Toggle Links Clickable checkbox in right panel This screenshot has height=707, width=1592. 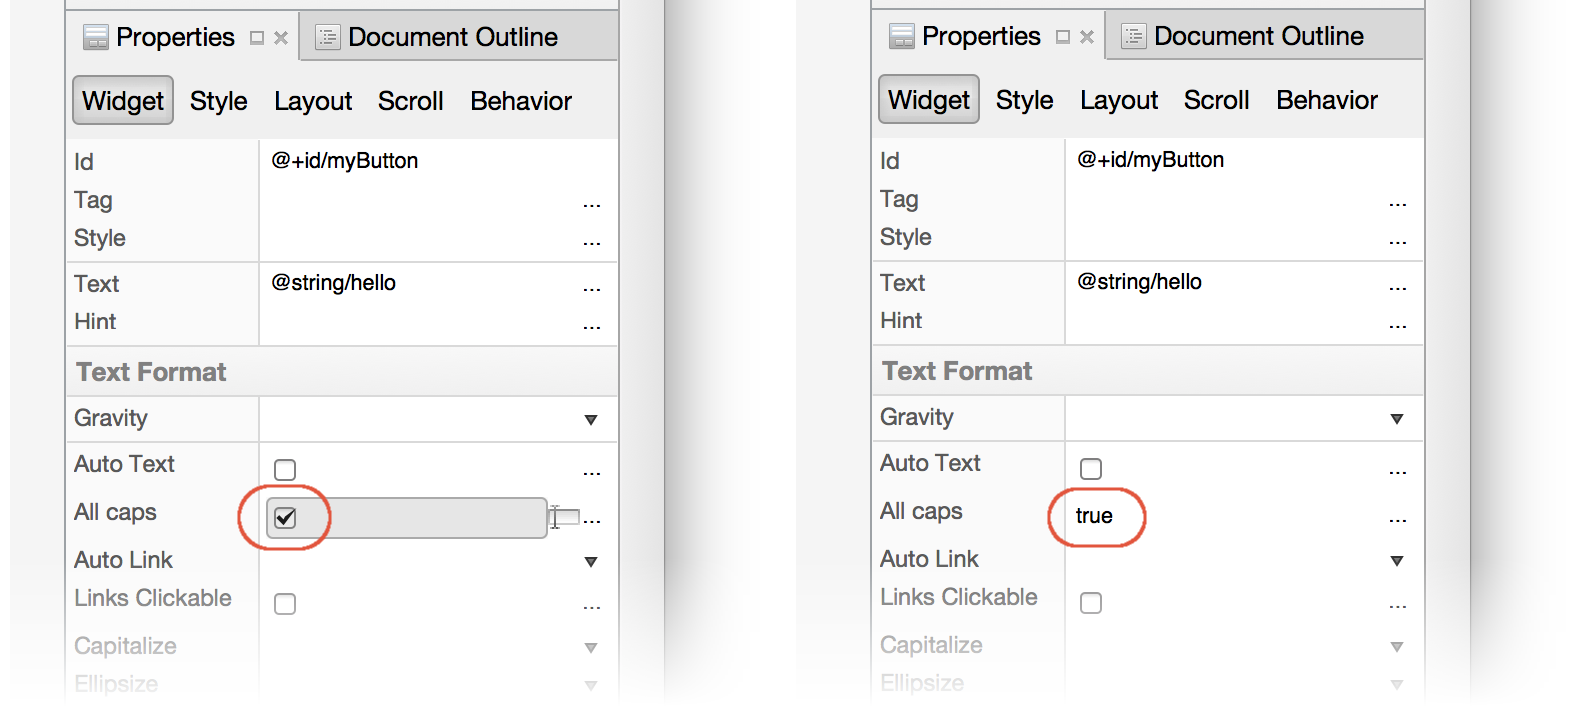(1091, 603)
